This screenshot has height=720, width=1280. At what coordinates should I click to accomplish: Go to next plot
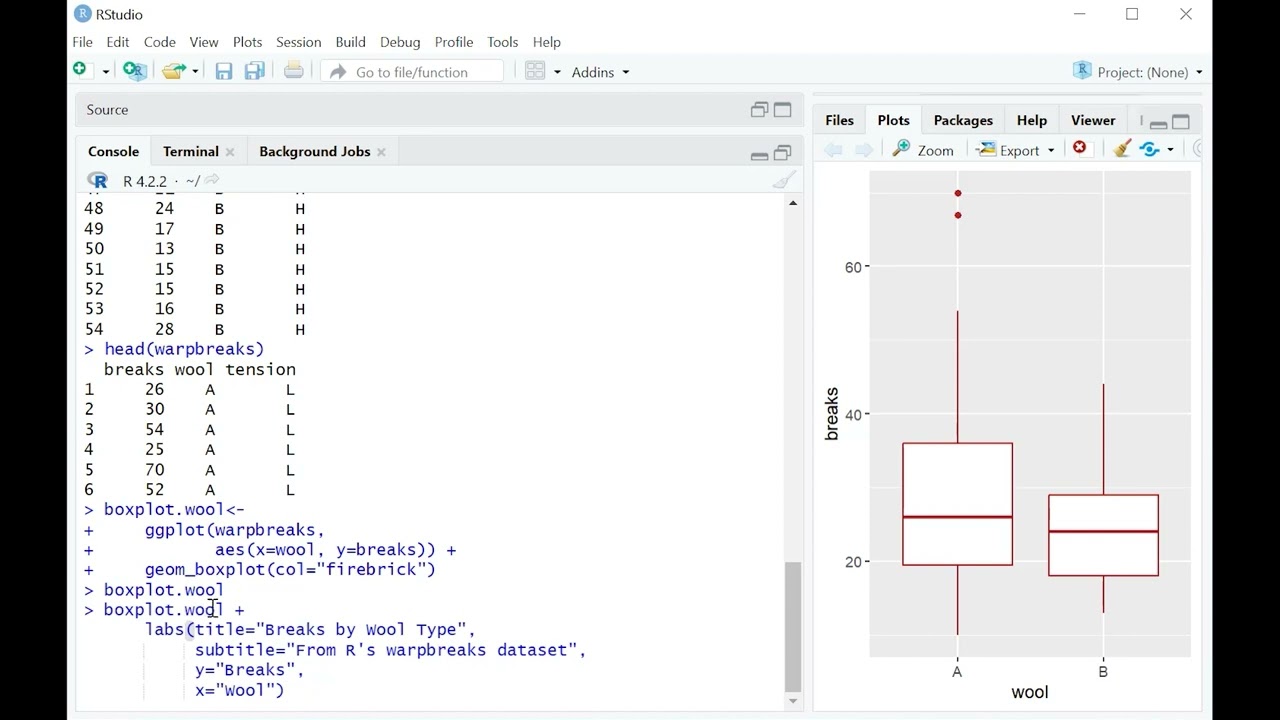tap(864, 150)
